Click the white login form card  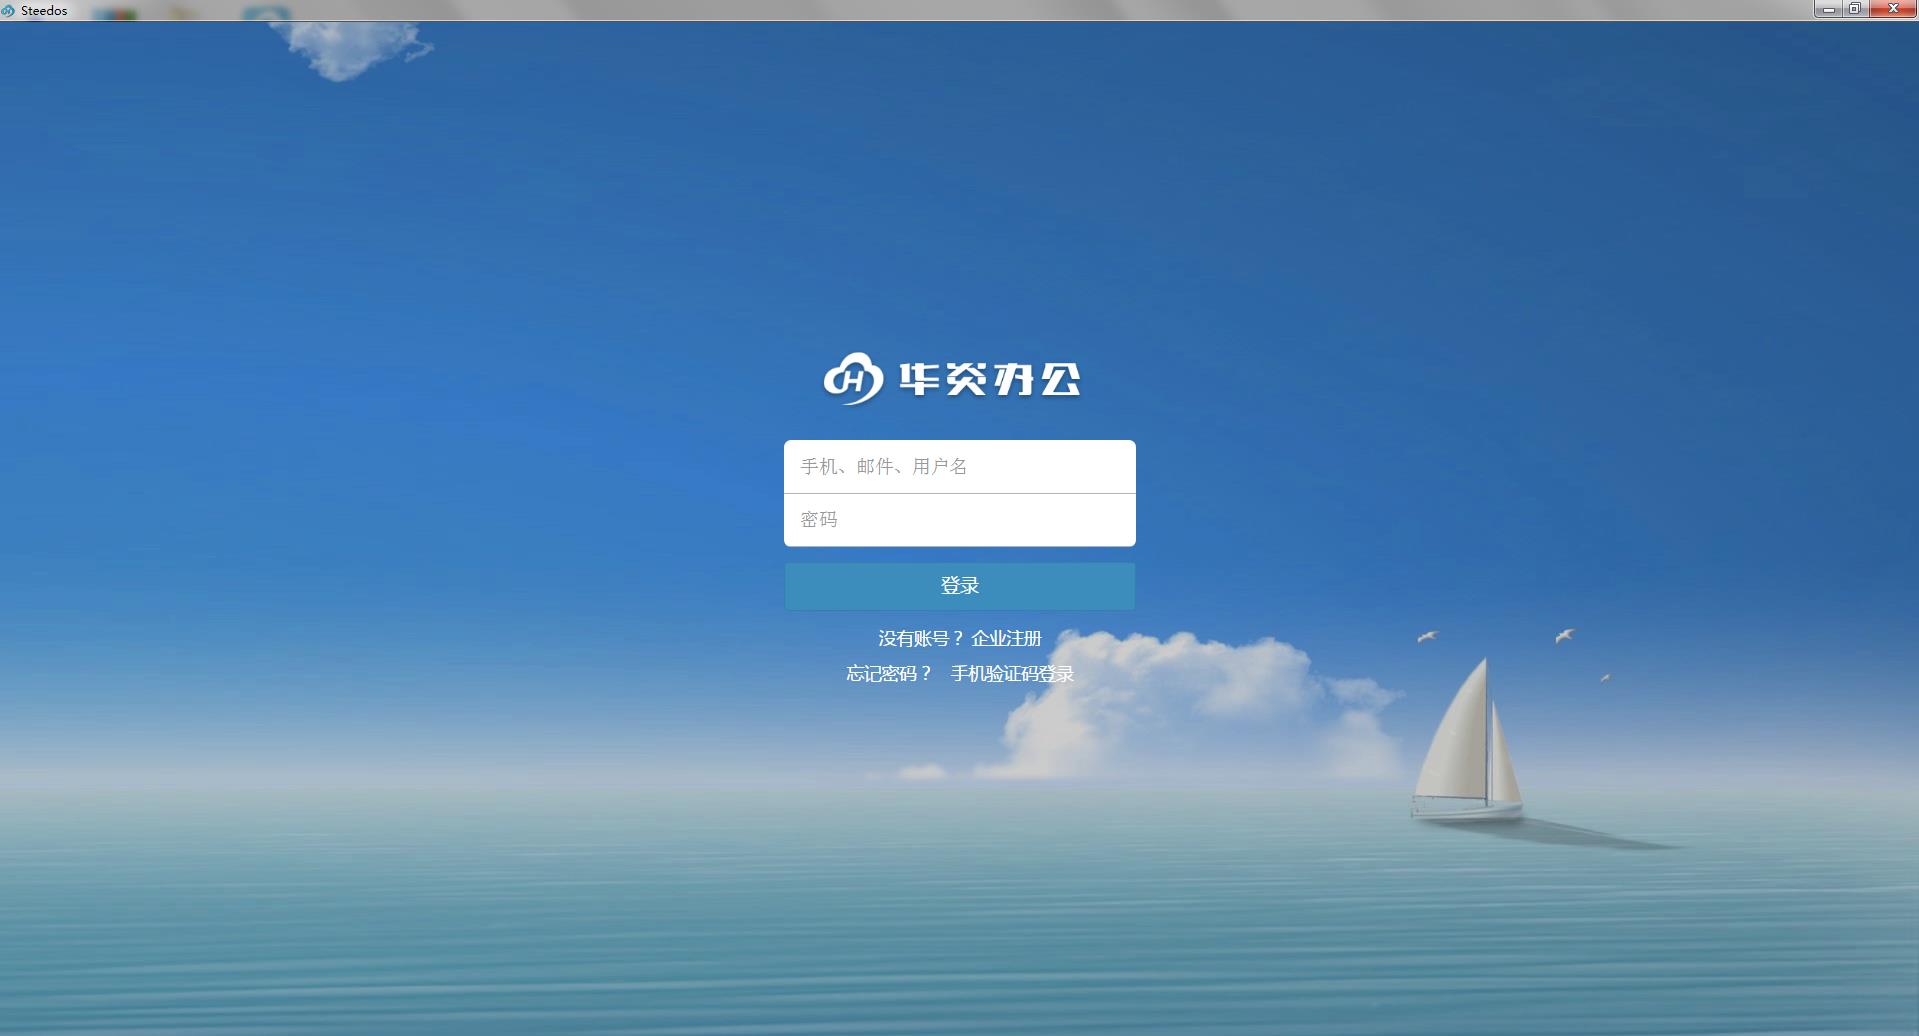click(x=958, y=493)
